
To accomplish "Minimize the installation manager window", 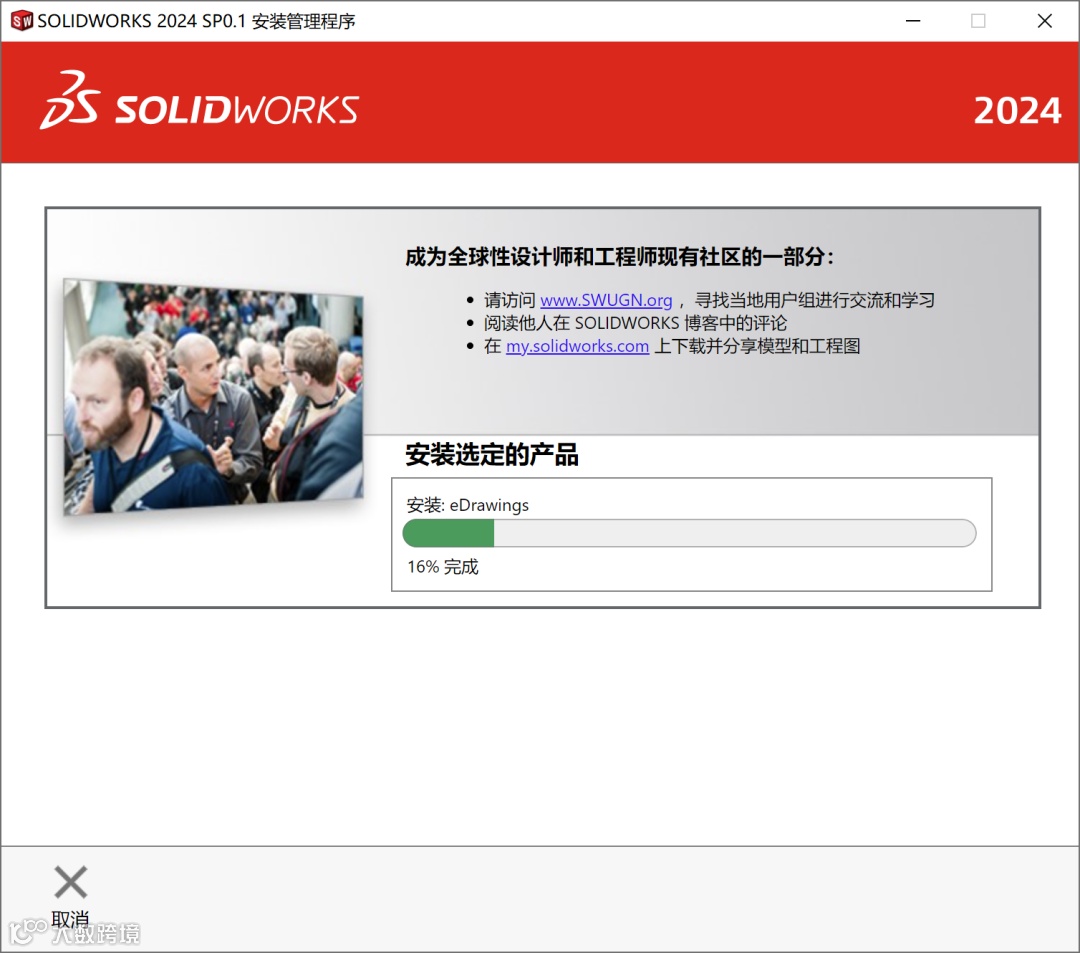I will (913, 21).
